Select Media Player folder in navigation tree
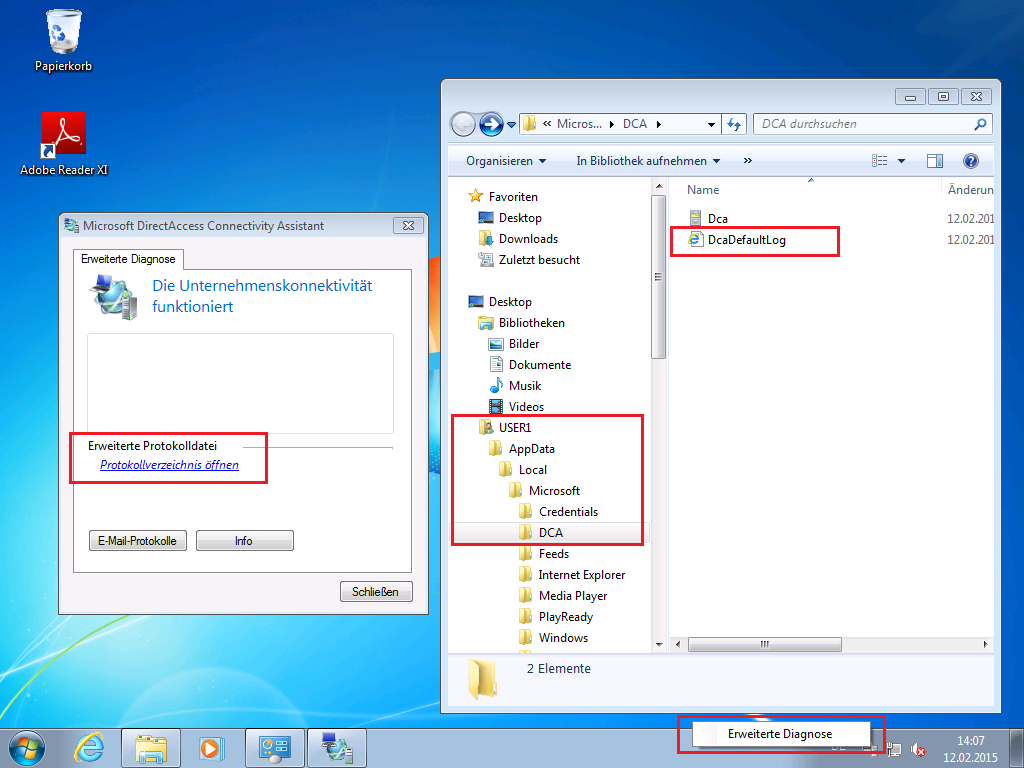This screenshot has height=768, width=1024. pos(563,596)
